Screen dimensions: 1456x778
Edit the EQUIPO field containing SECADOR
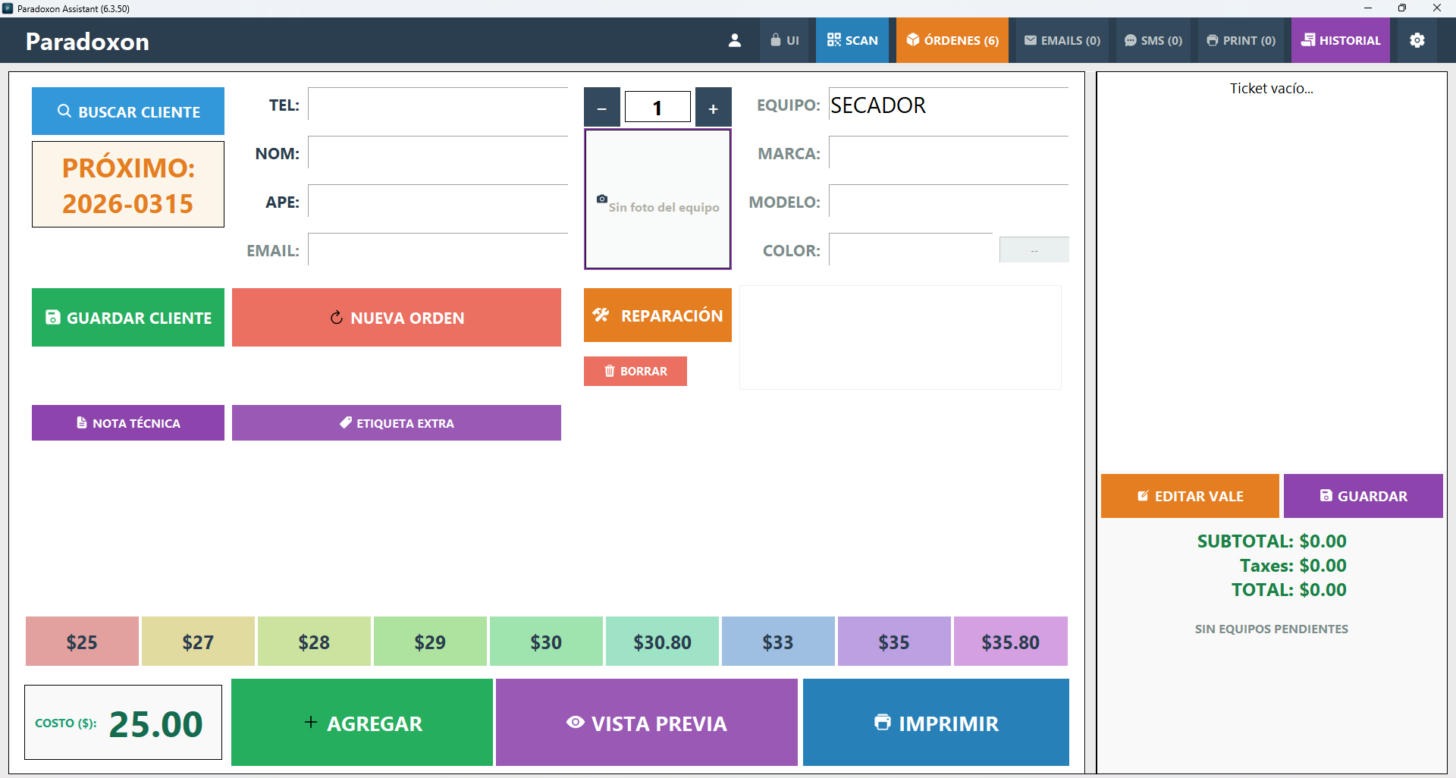tap(948, 104)
